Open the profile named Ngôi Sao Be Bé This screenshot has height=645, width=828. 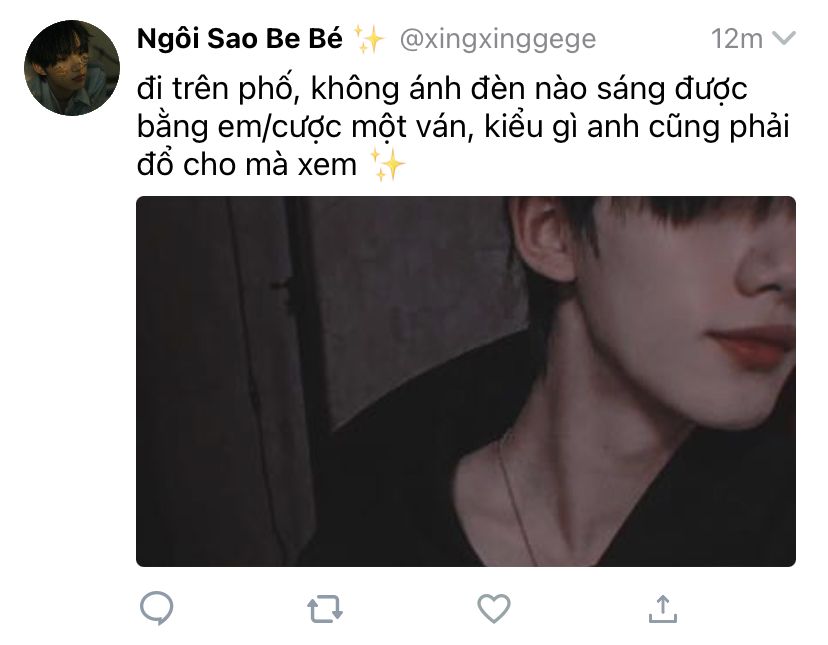pyautogui.click(x=240, y=39)
